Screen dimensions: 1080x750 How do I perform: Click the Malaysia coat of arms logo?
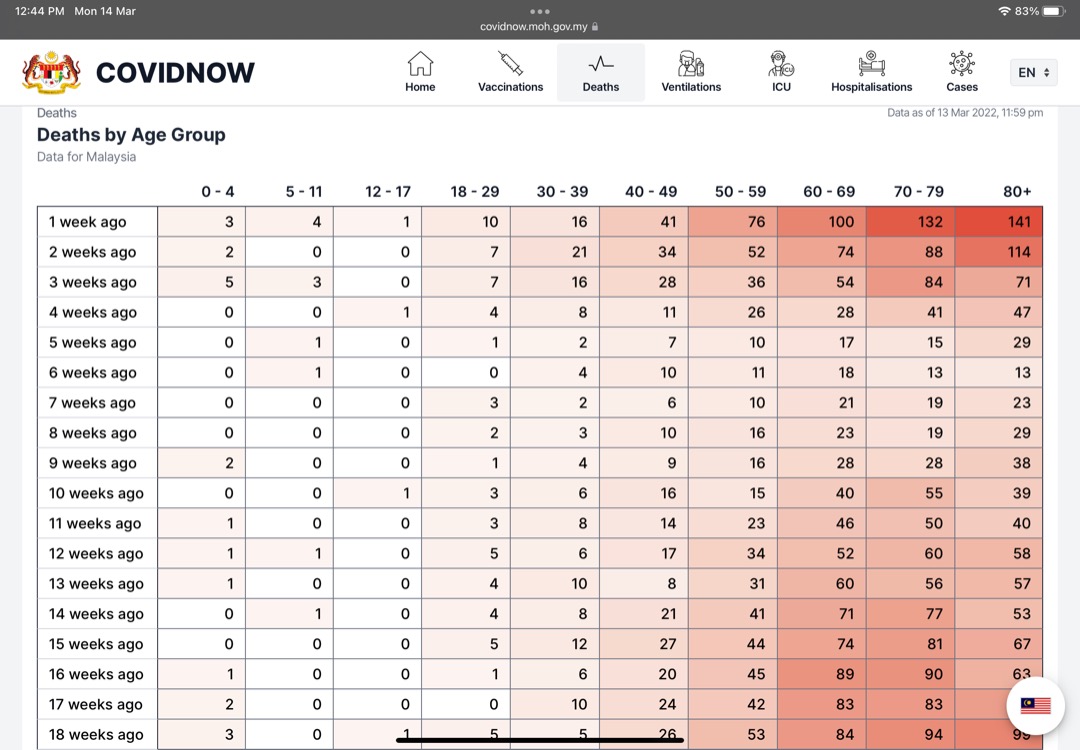point(51,72)
